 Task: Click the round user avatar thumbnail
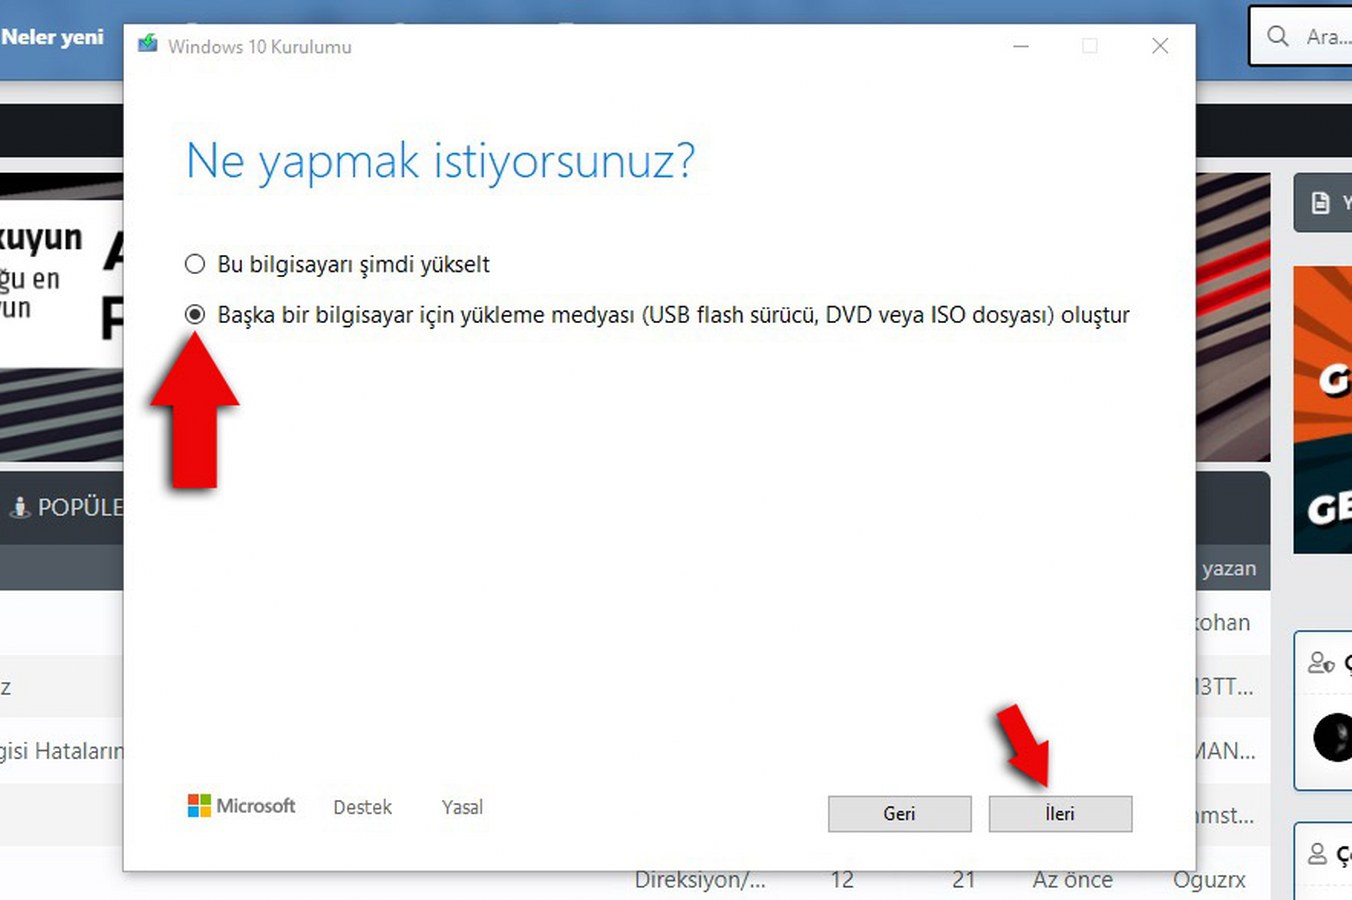1331,738
